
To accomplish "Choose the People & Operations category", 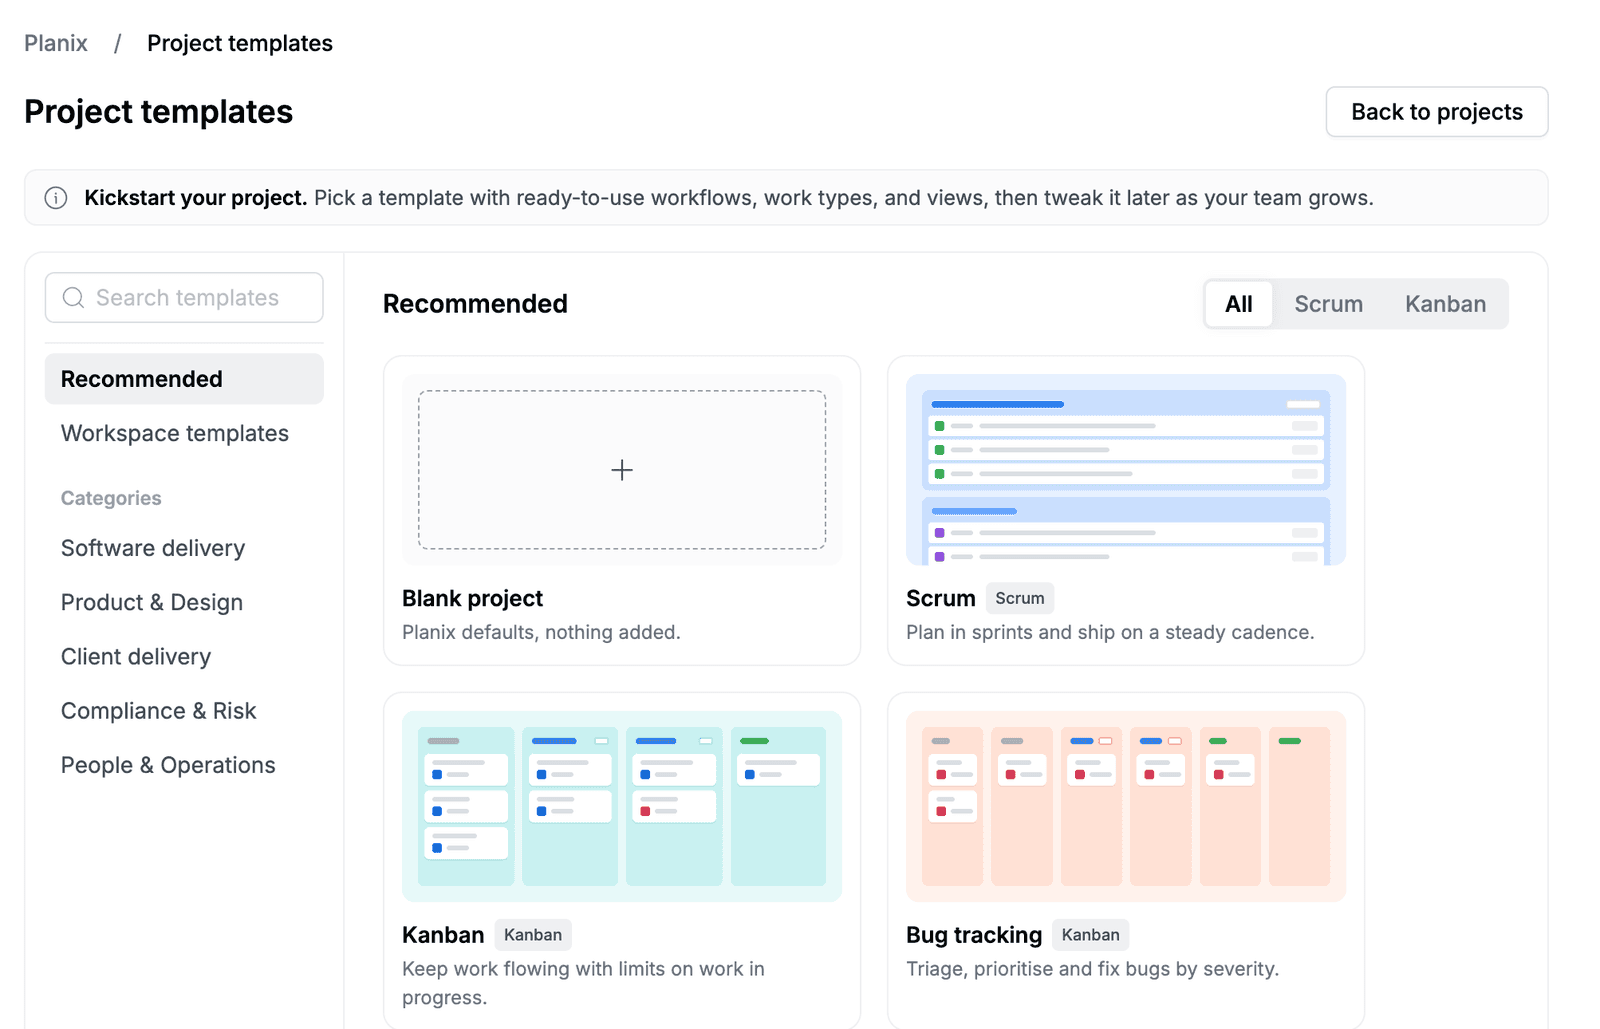I will point(184,765).
